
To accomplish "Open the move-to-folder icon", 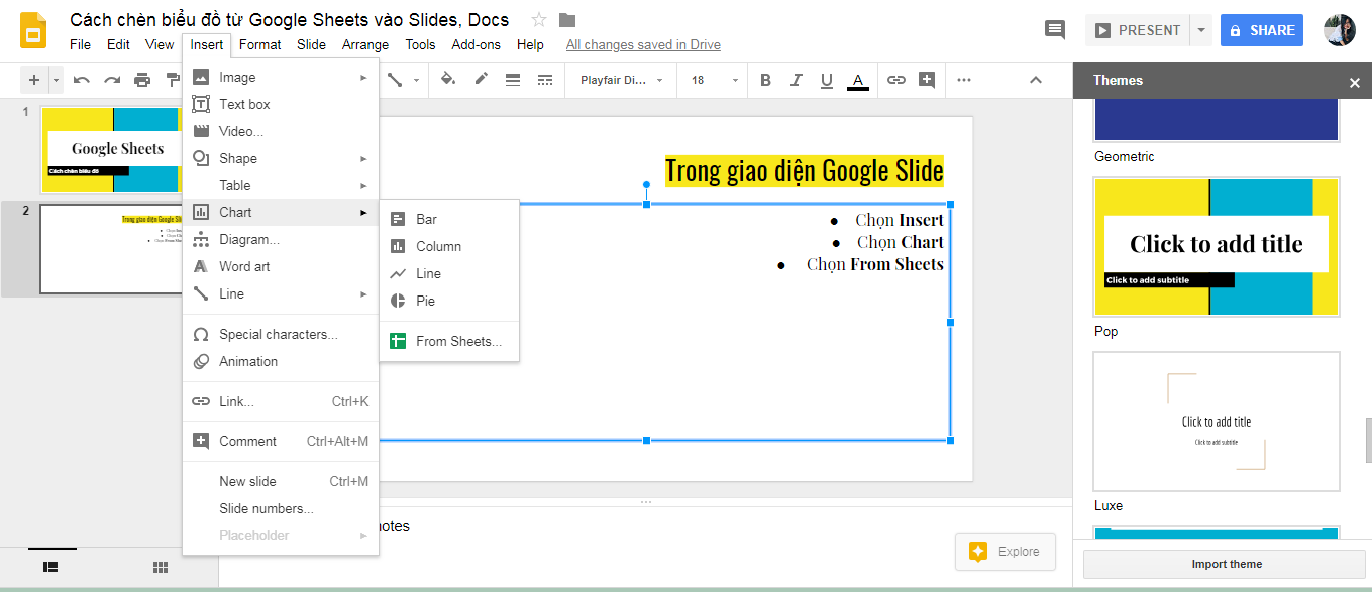I will [567, 20].
